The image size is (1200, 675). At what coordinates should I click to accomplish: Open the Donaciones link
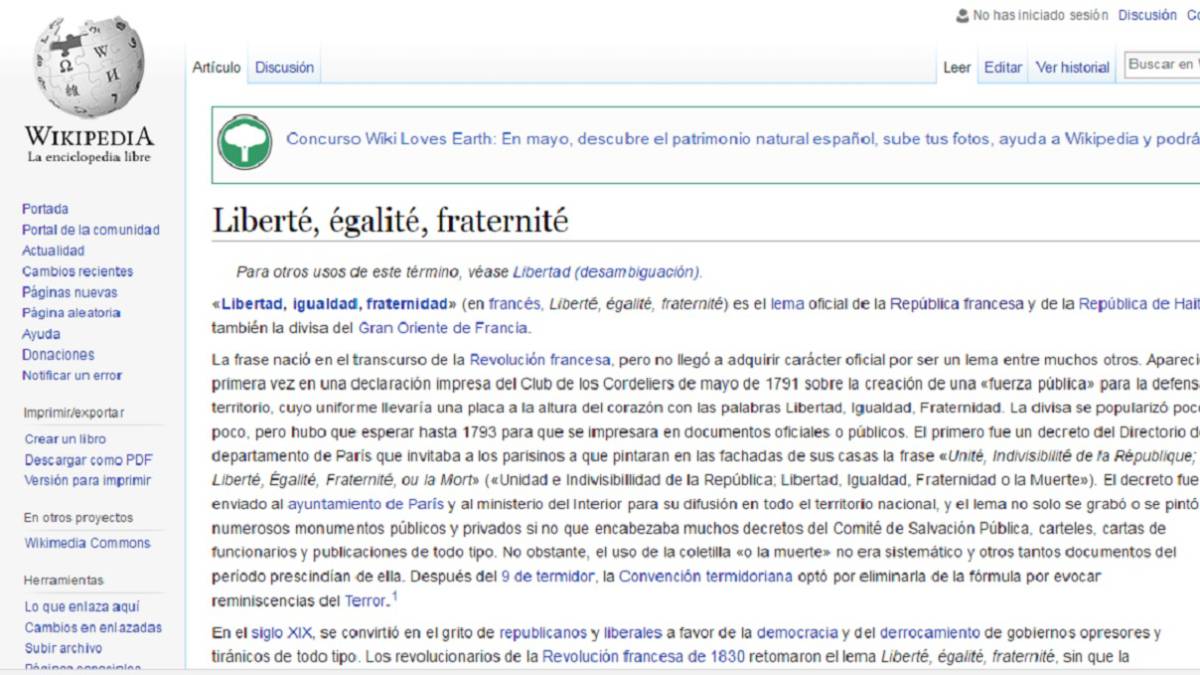(58, 355)
